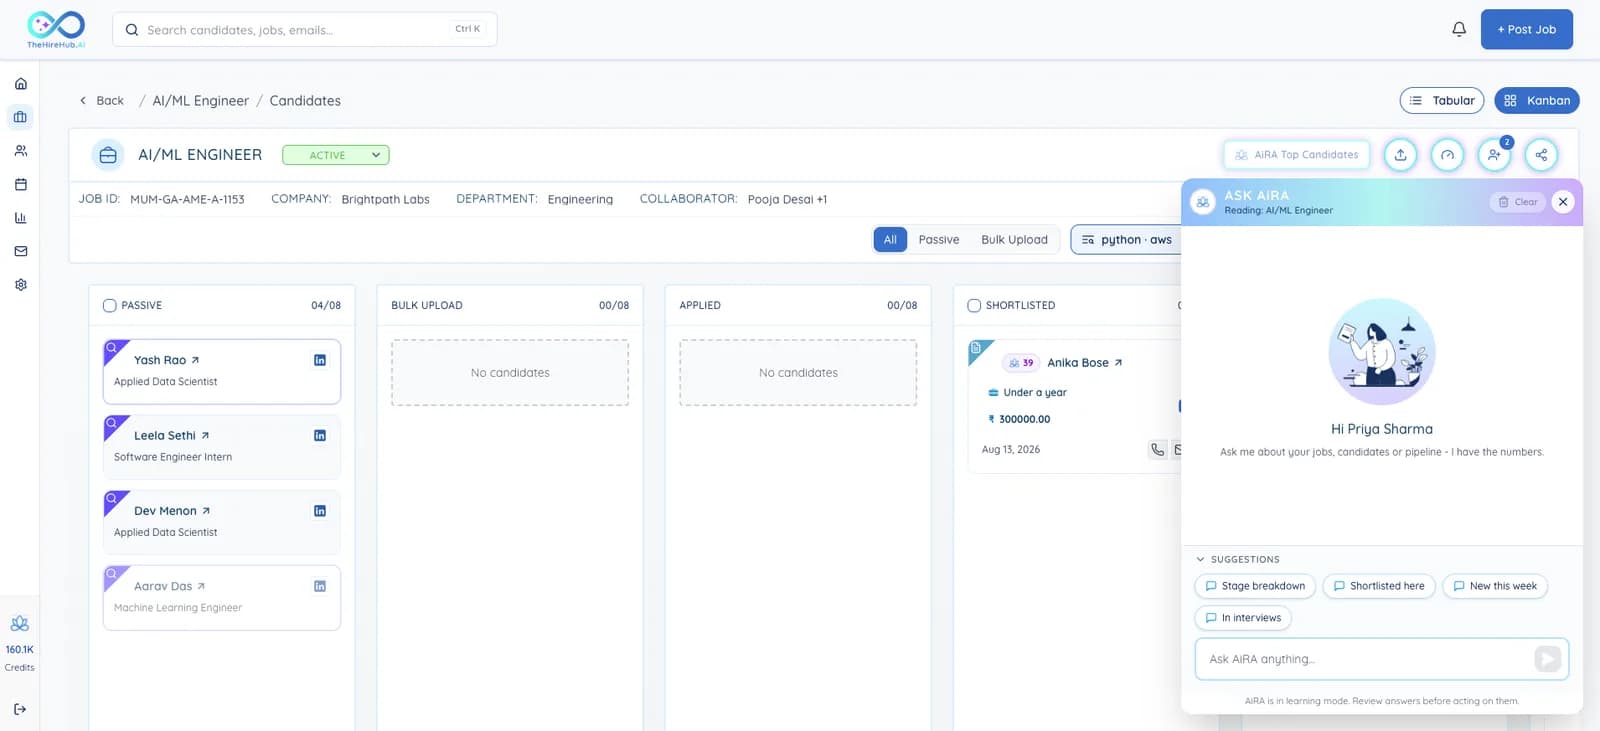
Task: Open Yash Rao's LinkedIn icon
Action: 320,360
